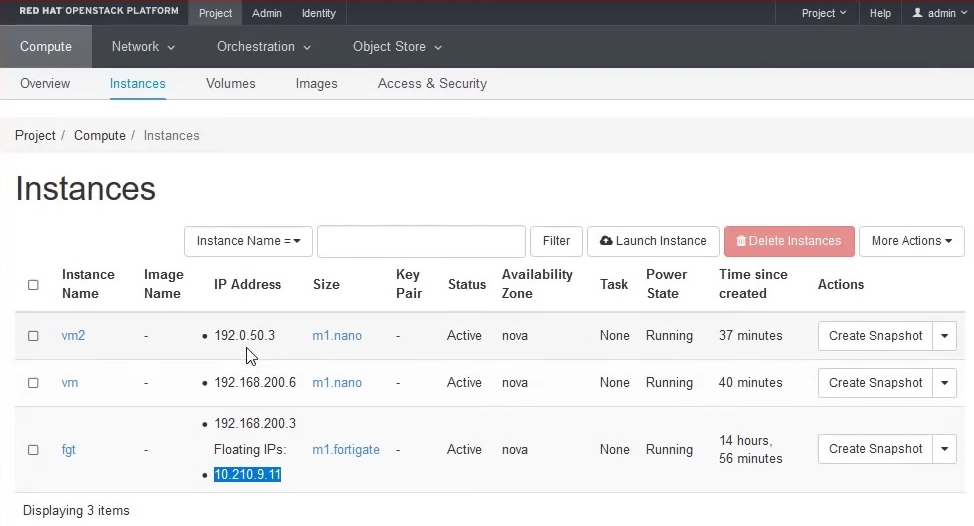Open the m1.fortigate flavor link

pos(346,450)
